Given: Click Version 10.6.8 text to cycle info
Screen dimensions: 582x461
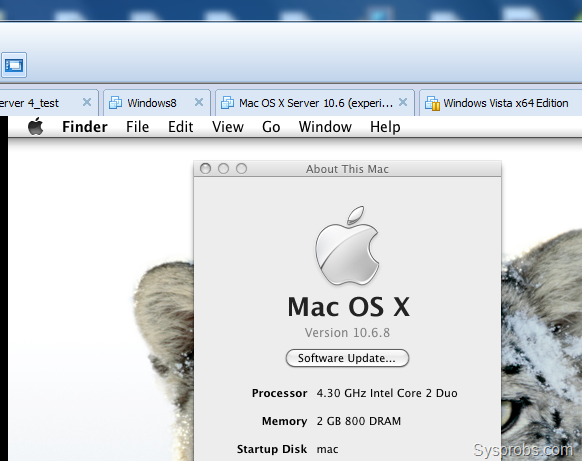Looking at the screenshot, I should click(x=347, y=333).
